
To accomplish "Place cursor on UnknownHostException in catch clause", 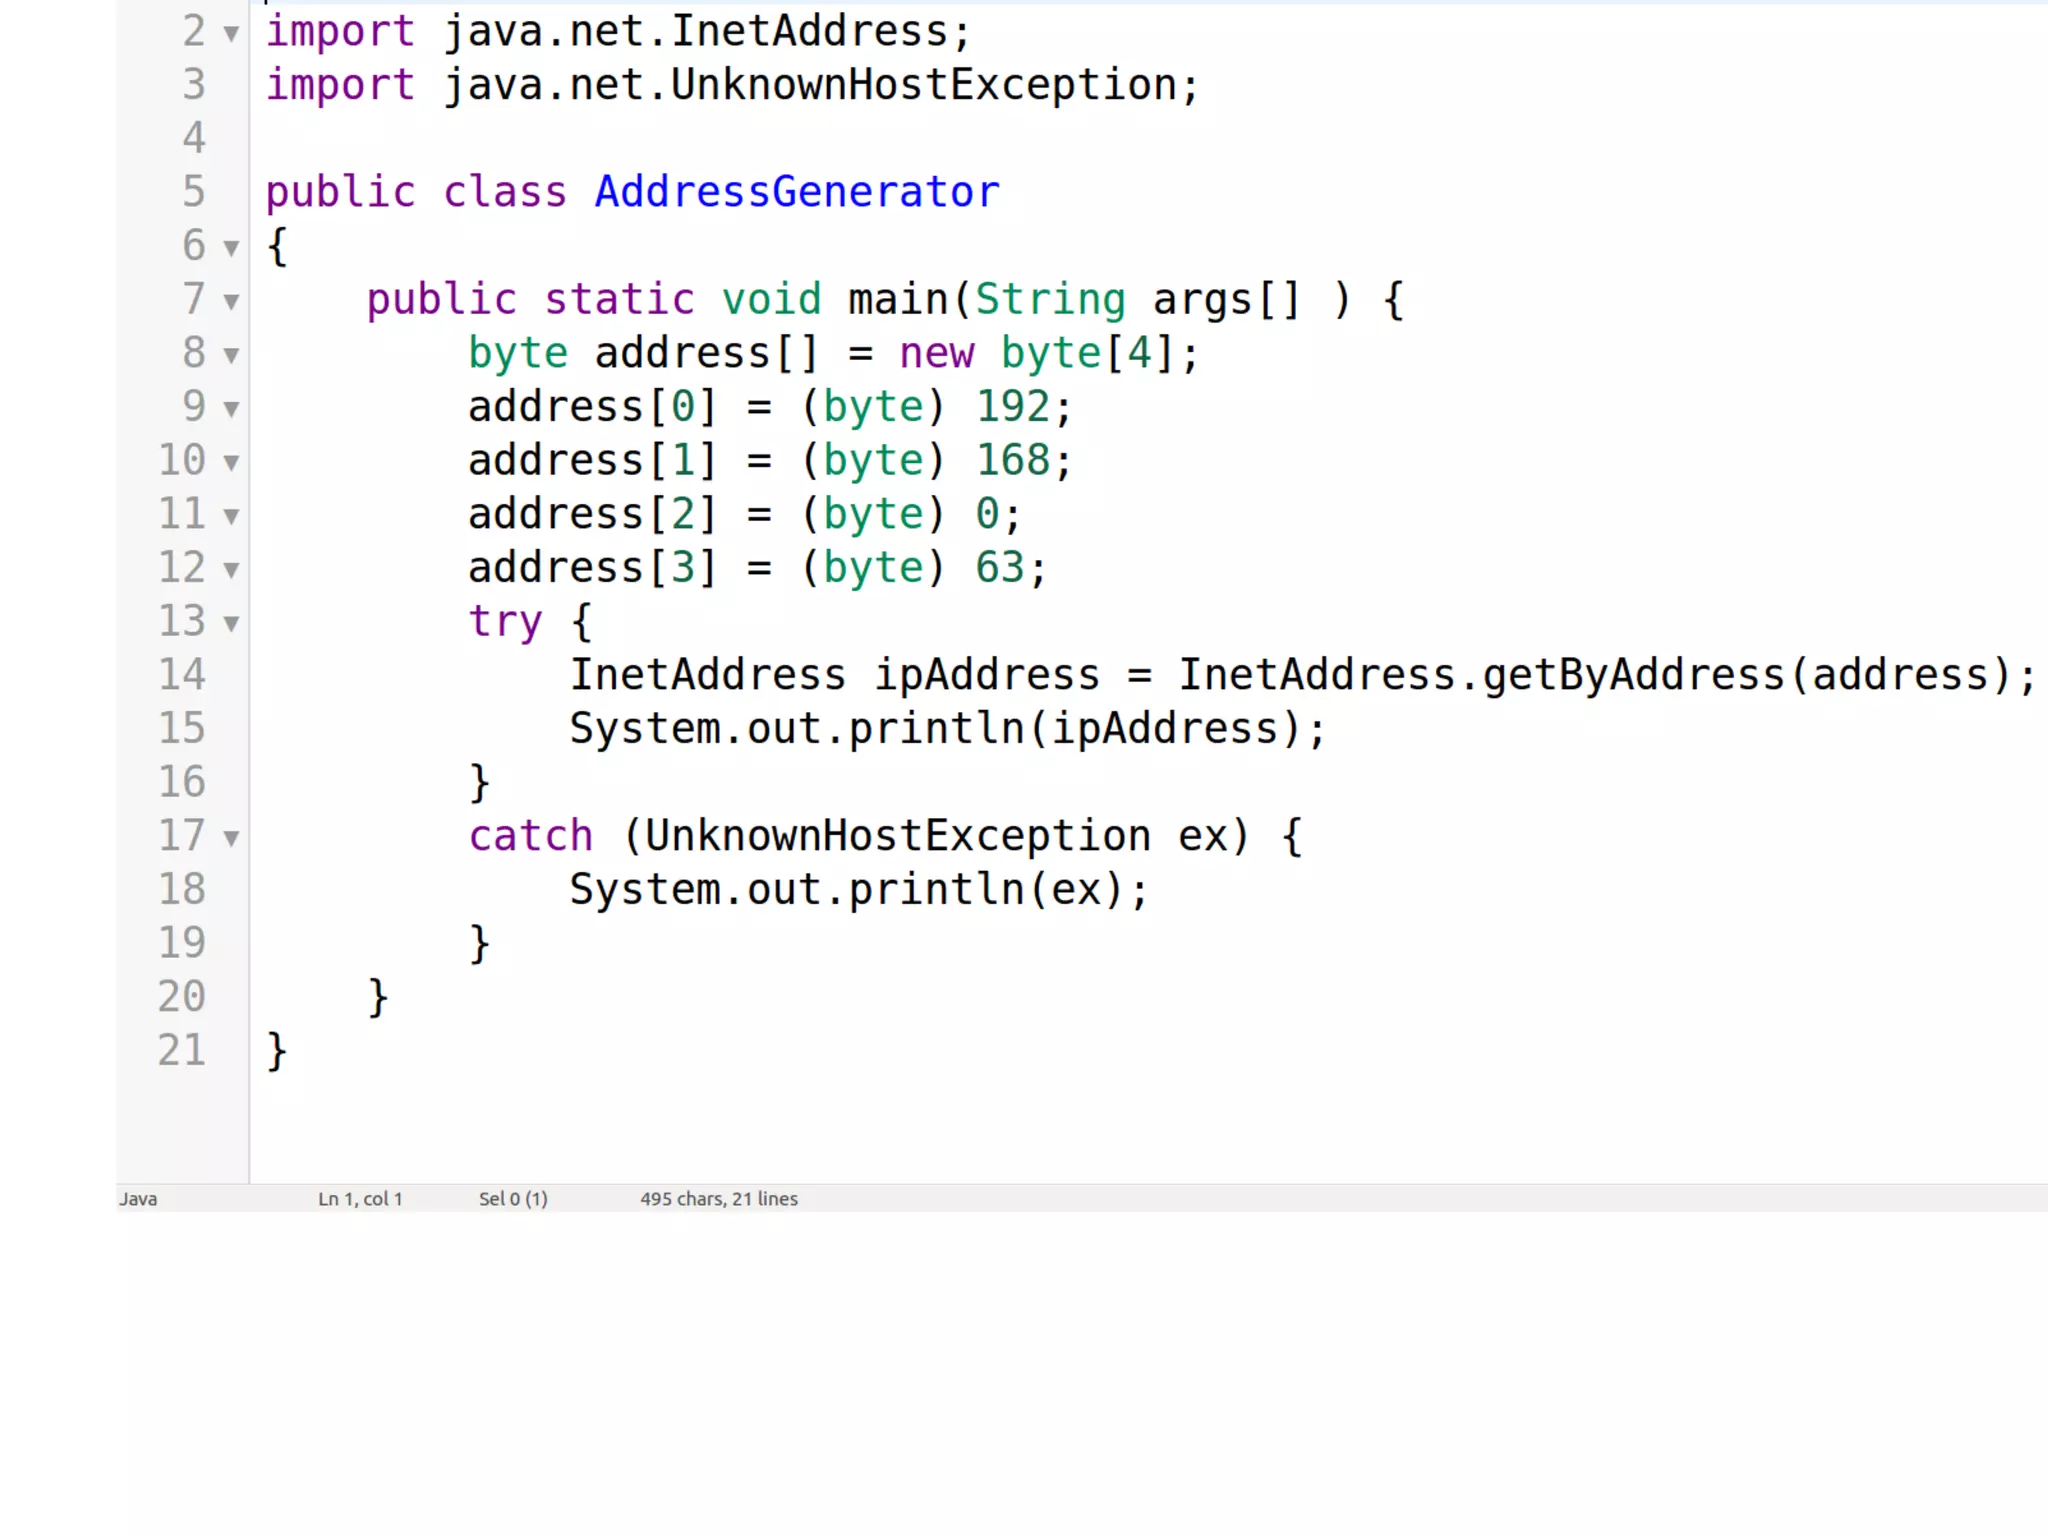I will [x=897, y=836].
